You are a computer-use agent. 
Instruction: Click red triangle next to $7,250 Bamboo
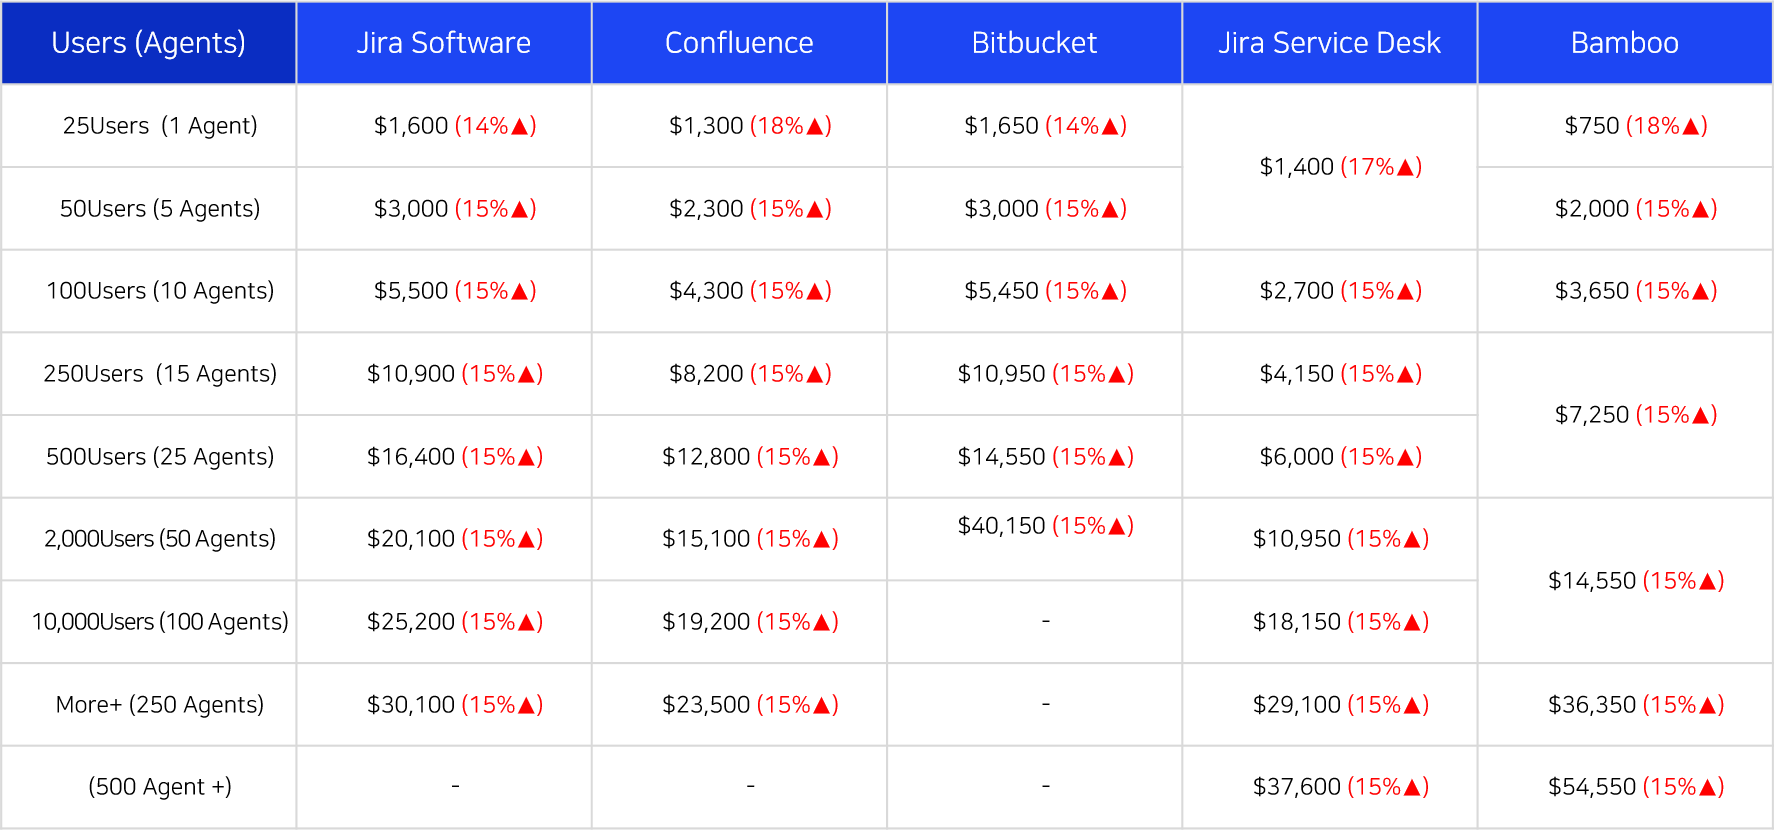point(1701,416)
